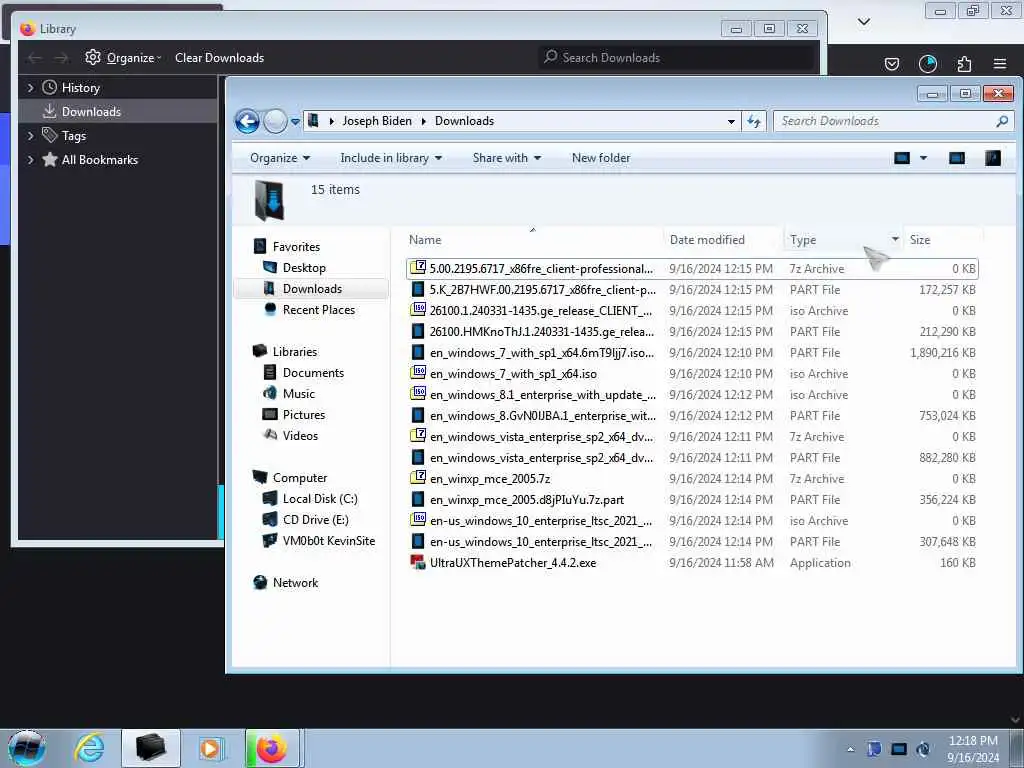Click Joseph Biden in the address path
The width and height of the screenshot is (1024, 768).
click(x=377, y=121)
